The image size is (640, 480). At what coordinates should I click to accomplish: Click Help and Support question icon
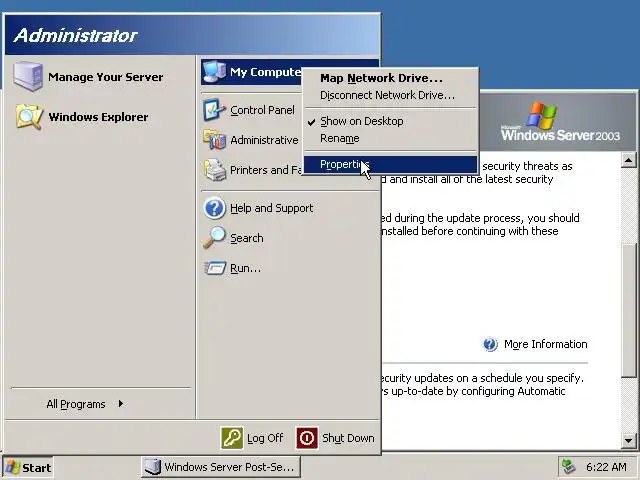[214, 208]
